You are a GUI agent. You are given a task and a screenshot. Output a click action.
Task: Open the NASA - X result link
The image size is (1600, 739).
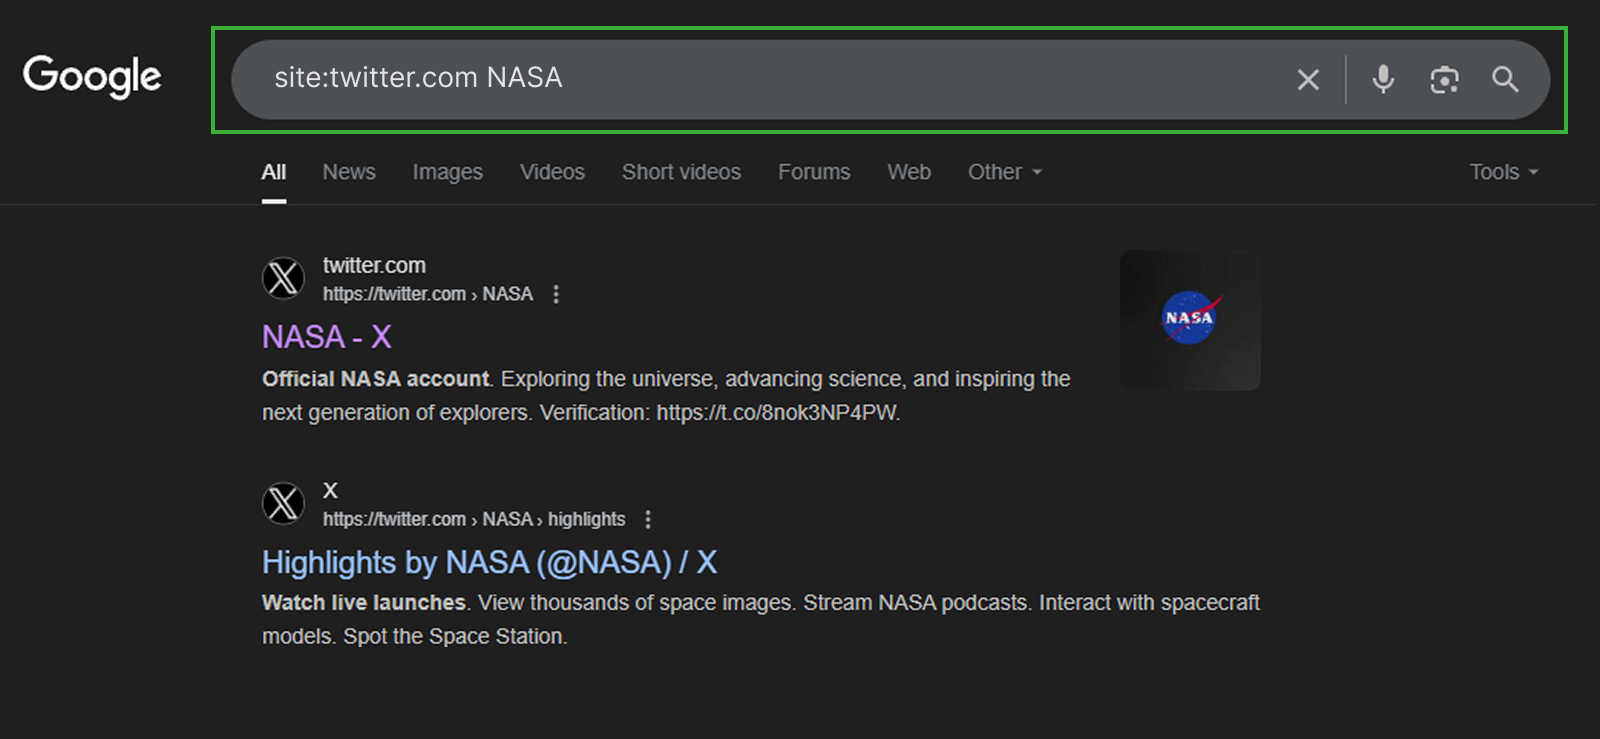click(326, 337)
